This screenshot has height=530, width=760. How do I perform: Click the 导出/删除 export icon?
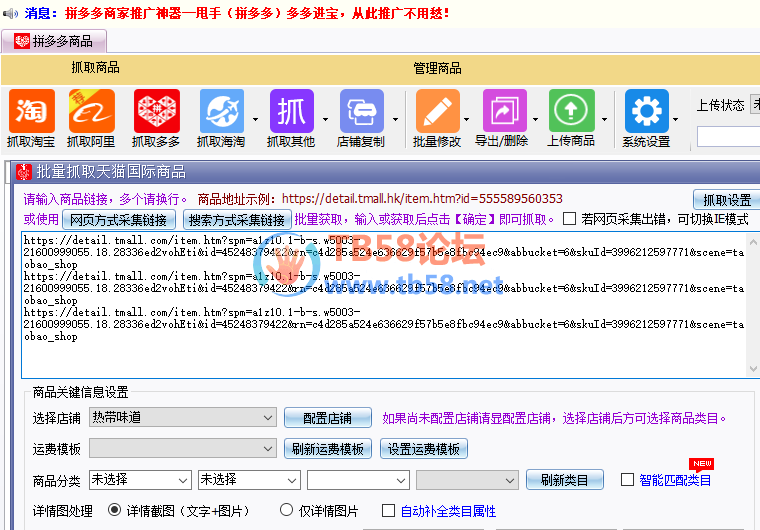tap(504, 111)
